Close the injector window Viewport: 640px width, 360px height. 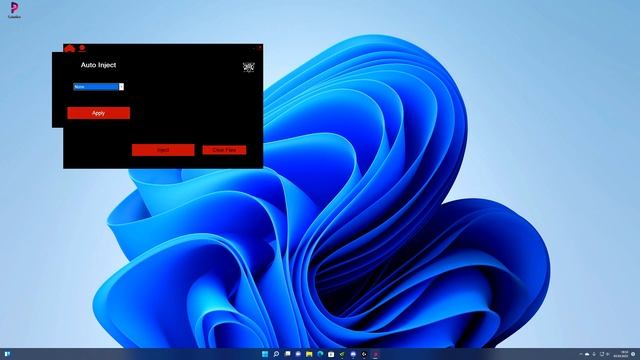tap(260, 47)
